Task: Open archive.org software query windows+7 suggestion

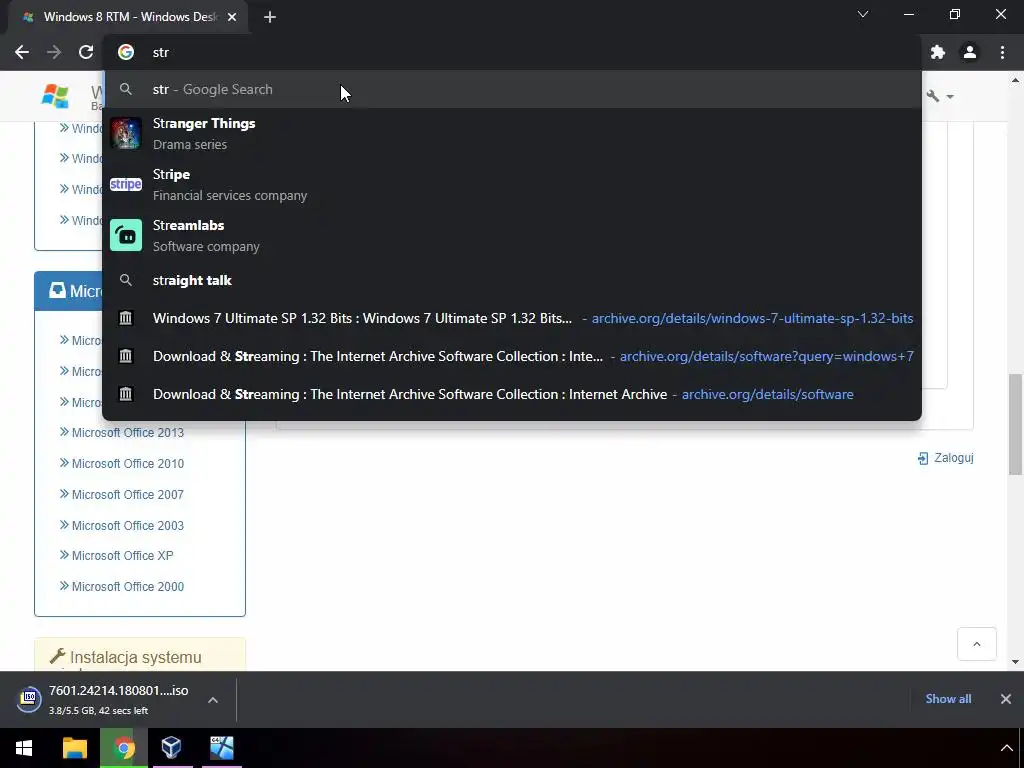Action: 512,356
